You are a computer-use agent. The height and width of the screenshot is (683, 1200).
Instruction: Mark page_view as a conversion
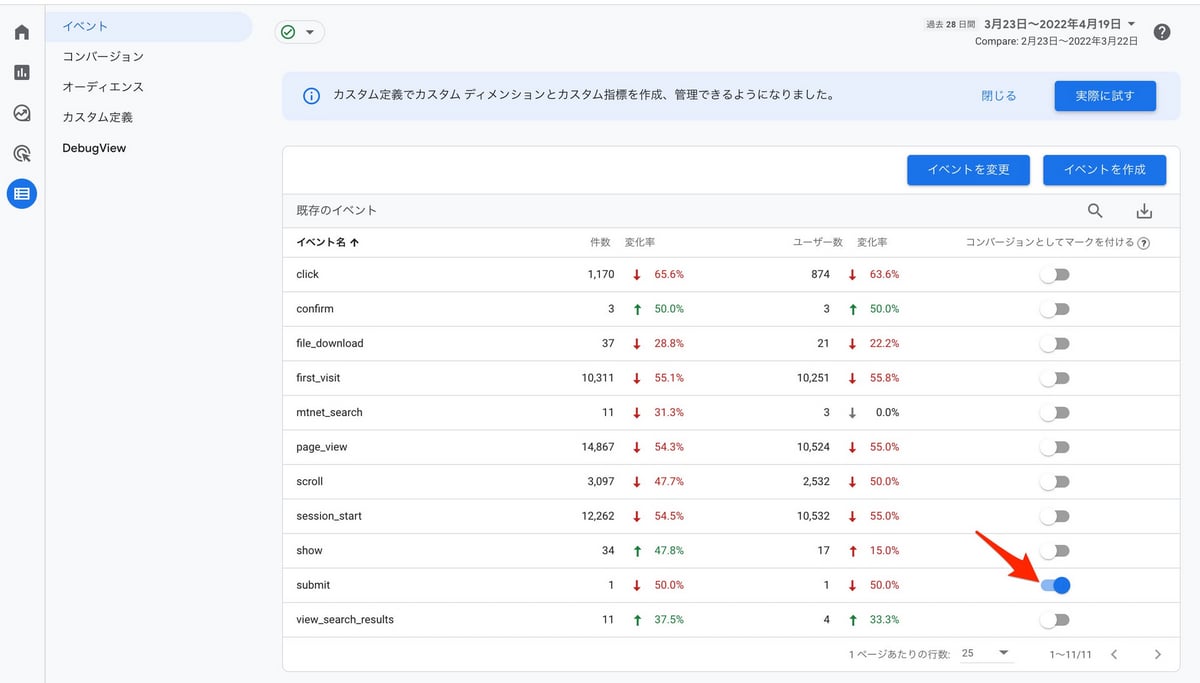(1055, 447)
